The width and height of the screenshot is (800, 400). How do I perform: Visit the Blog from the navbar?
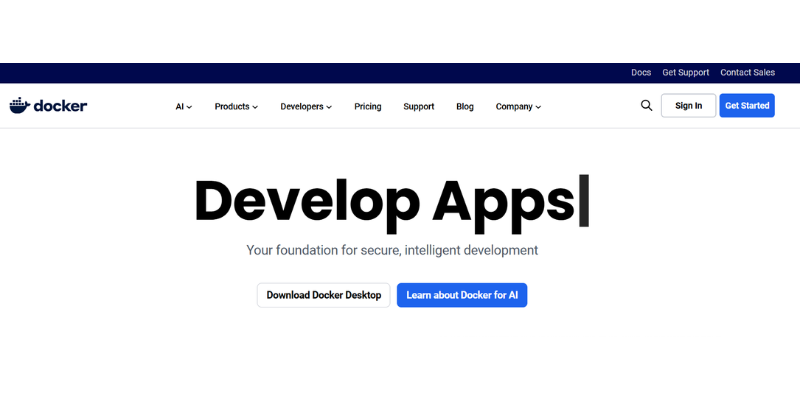point(465,106)
